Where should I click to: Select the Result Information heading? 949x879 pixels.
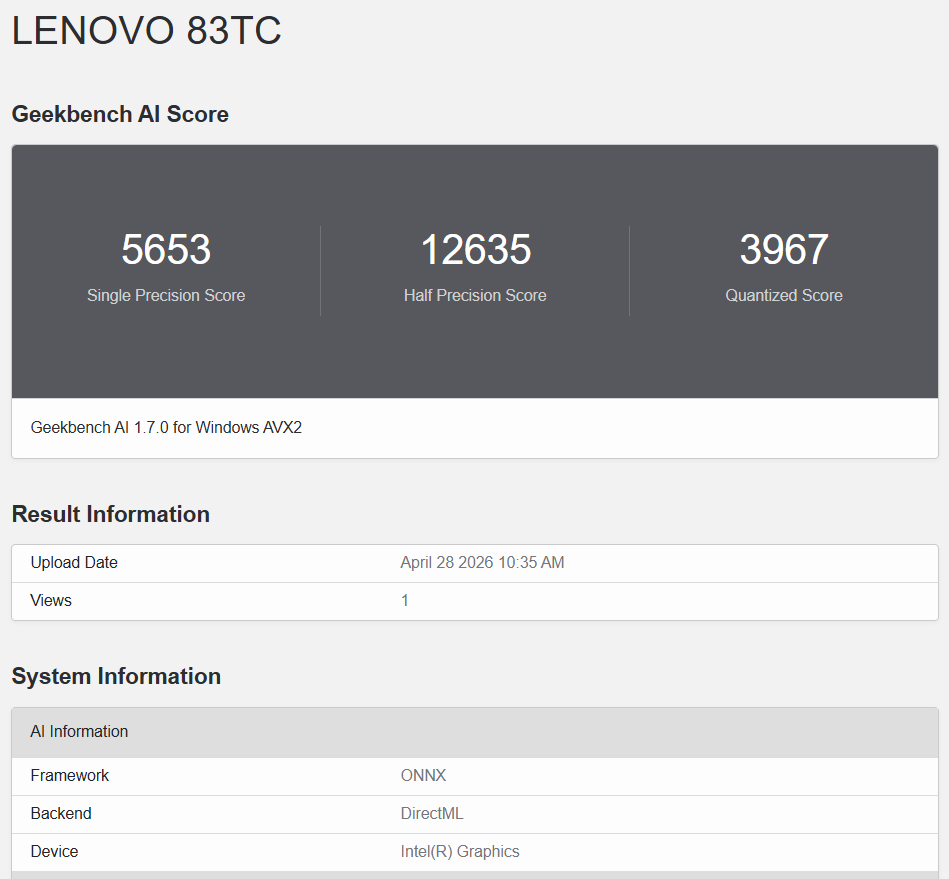111,514
